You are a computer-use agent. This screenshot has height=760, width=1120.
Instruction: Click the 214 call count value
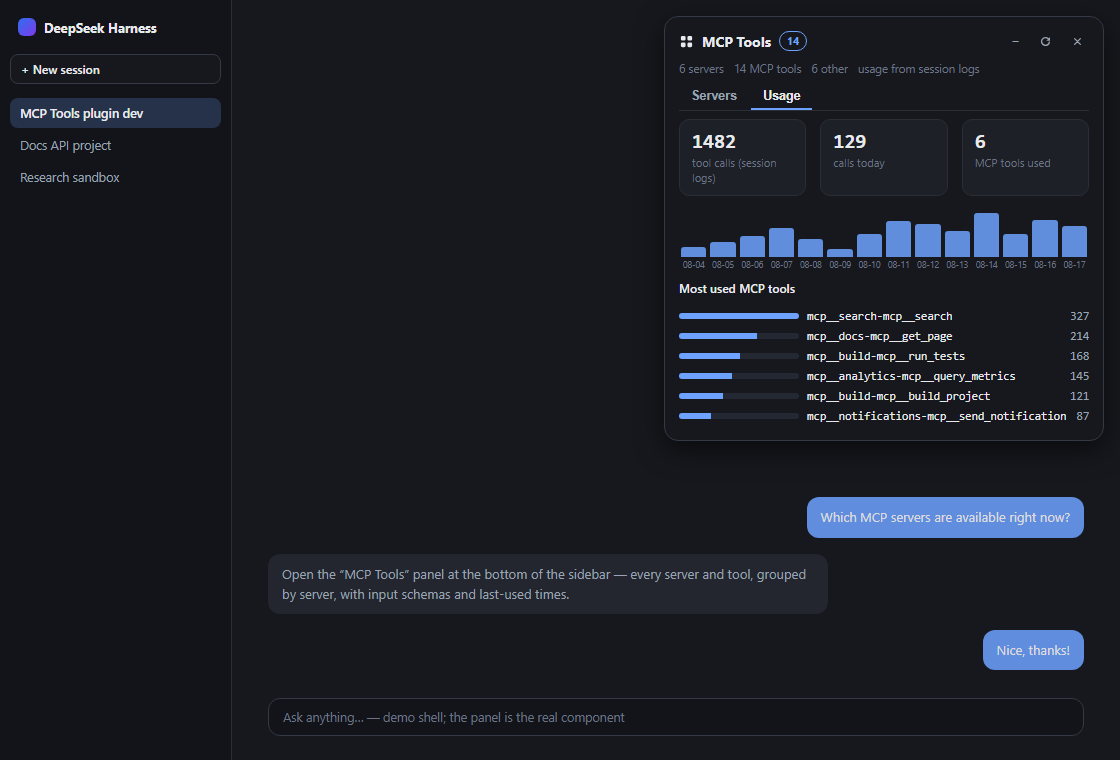[1079, 336]
